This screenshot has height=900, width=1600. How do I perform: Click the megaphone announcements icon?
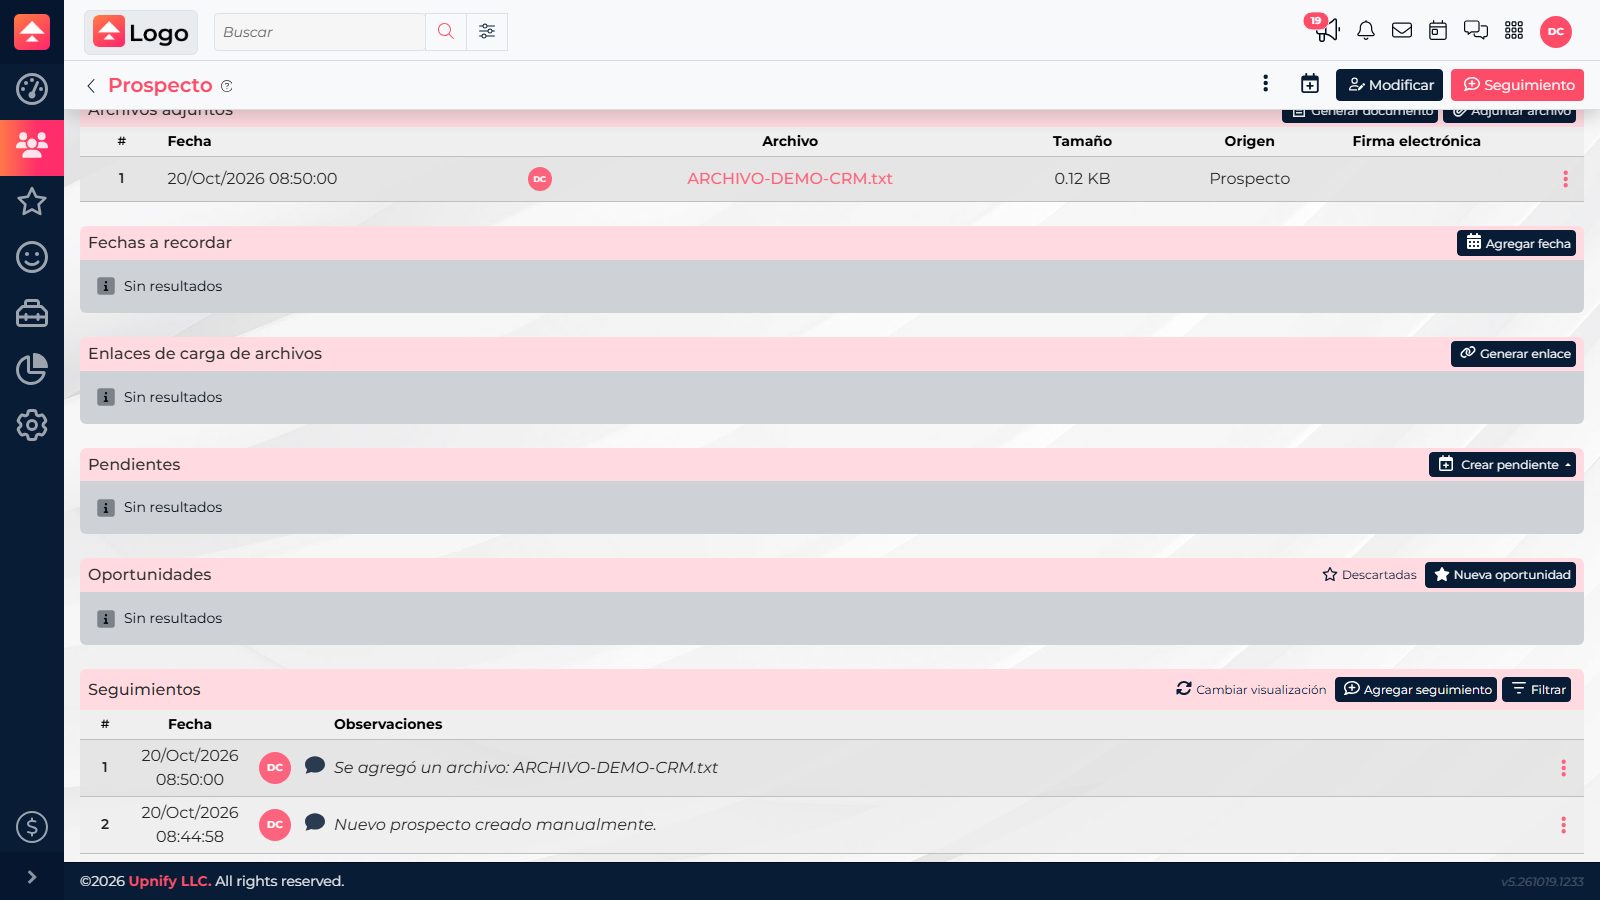pos(1327,30)
